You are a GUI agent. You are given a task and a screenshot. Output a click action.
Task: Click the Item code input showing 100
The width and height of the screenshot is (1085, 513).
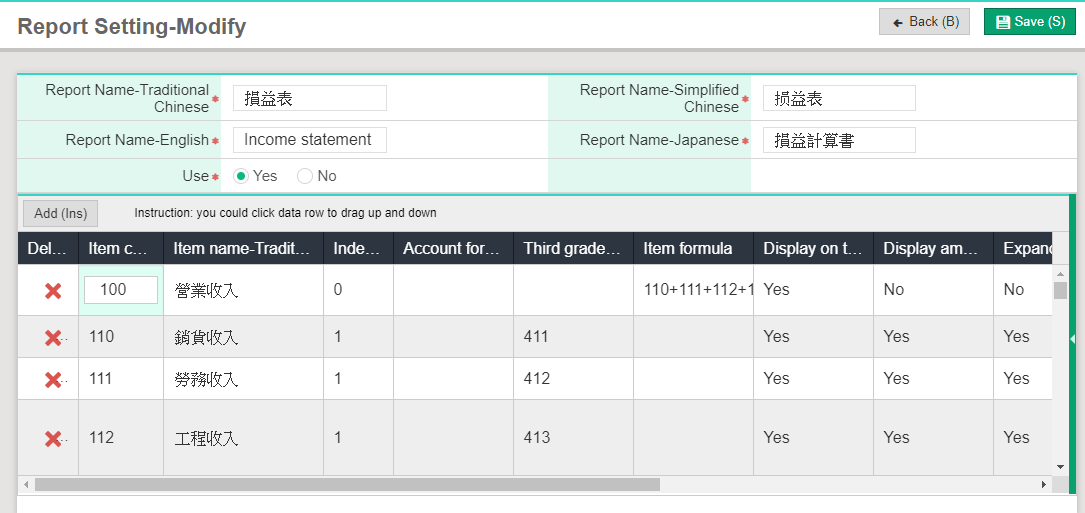pos(121,290)
